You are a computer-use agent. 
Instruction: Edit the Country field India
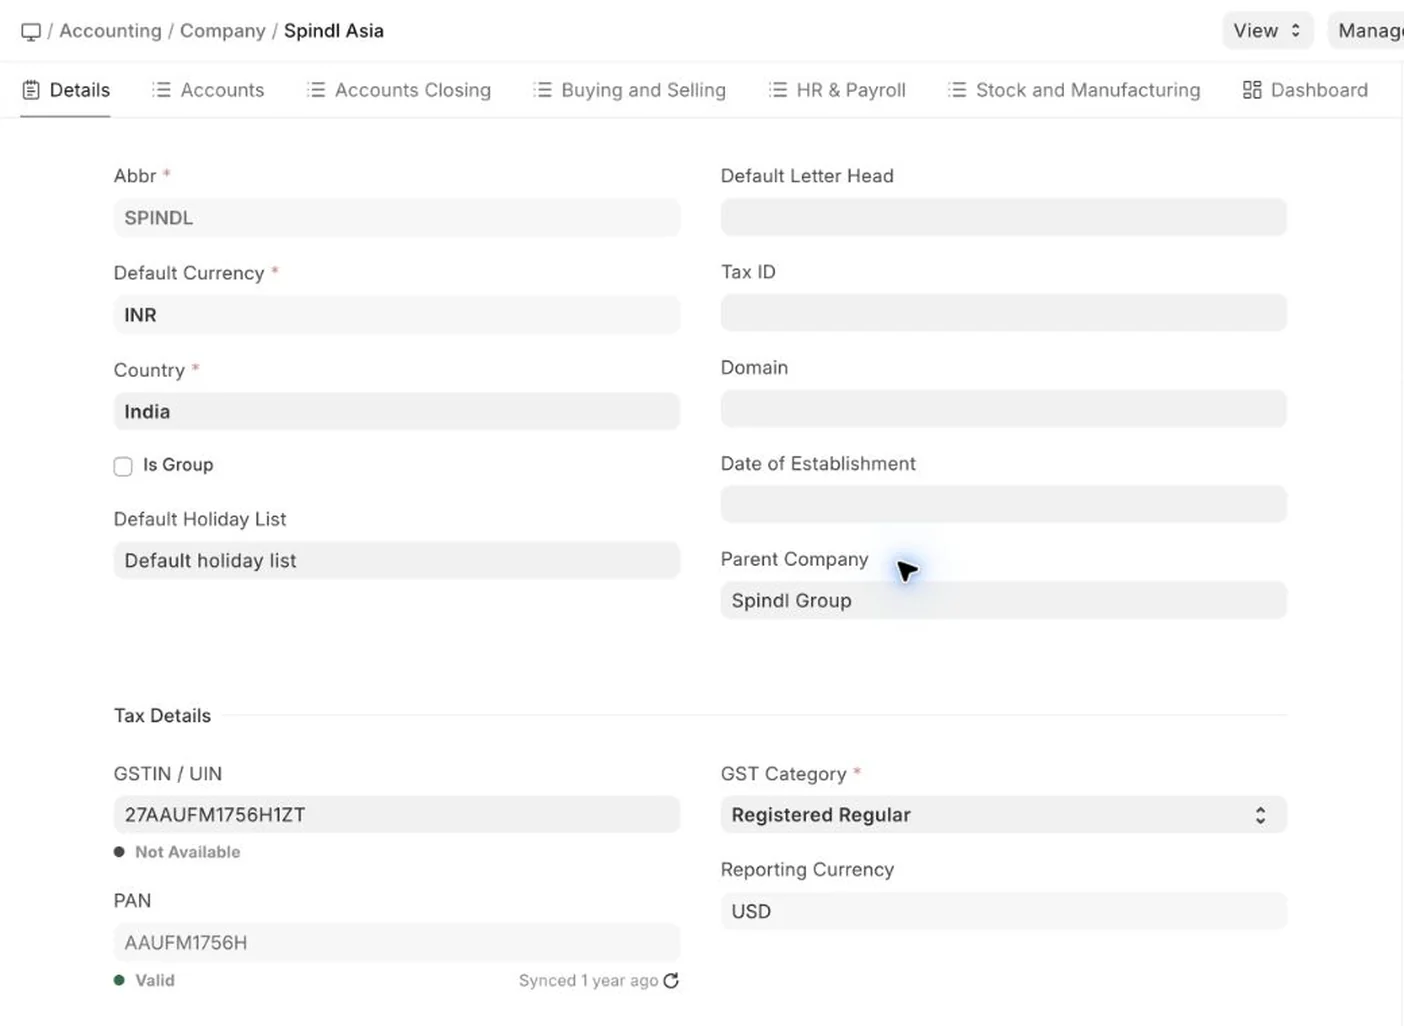click(x=397, y=412)
